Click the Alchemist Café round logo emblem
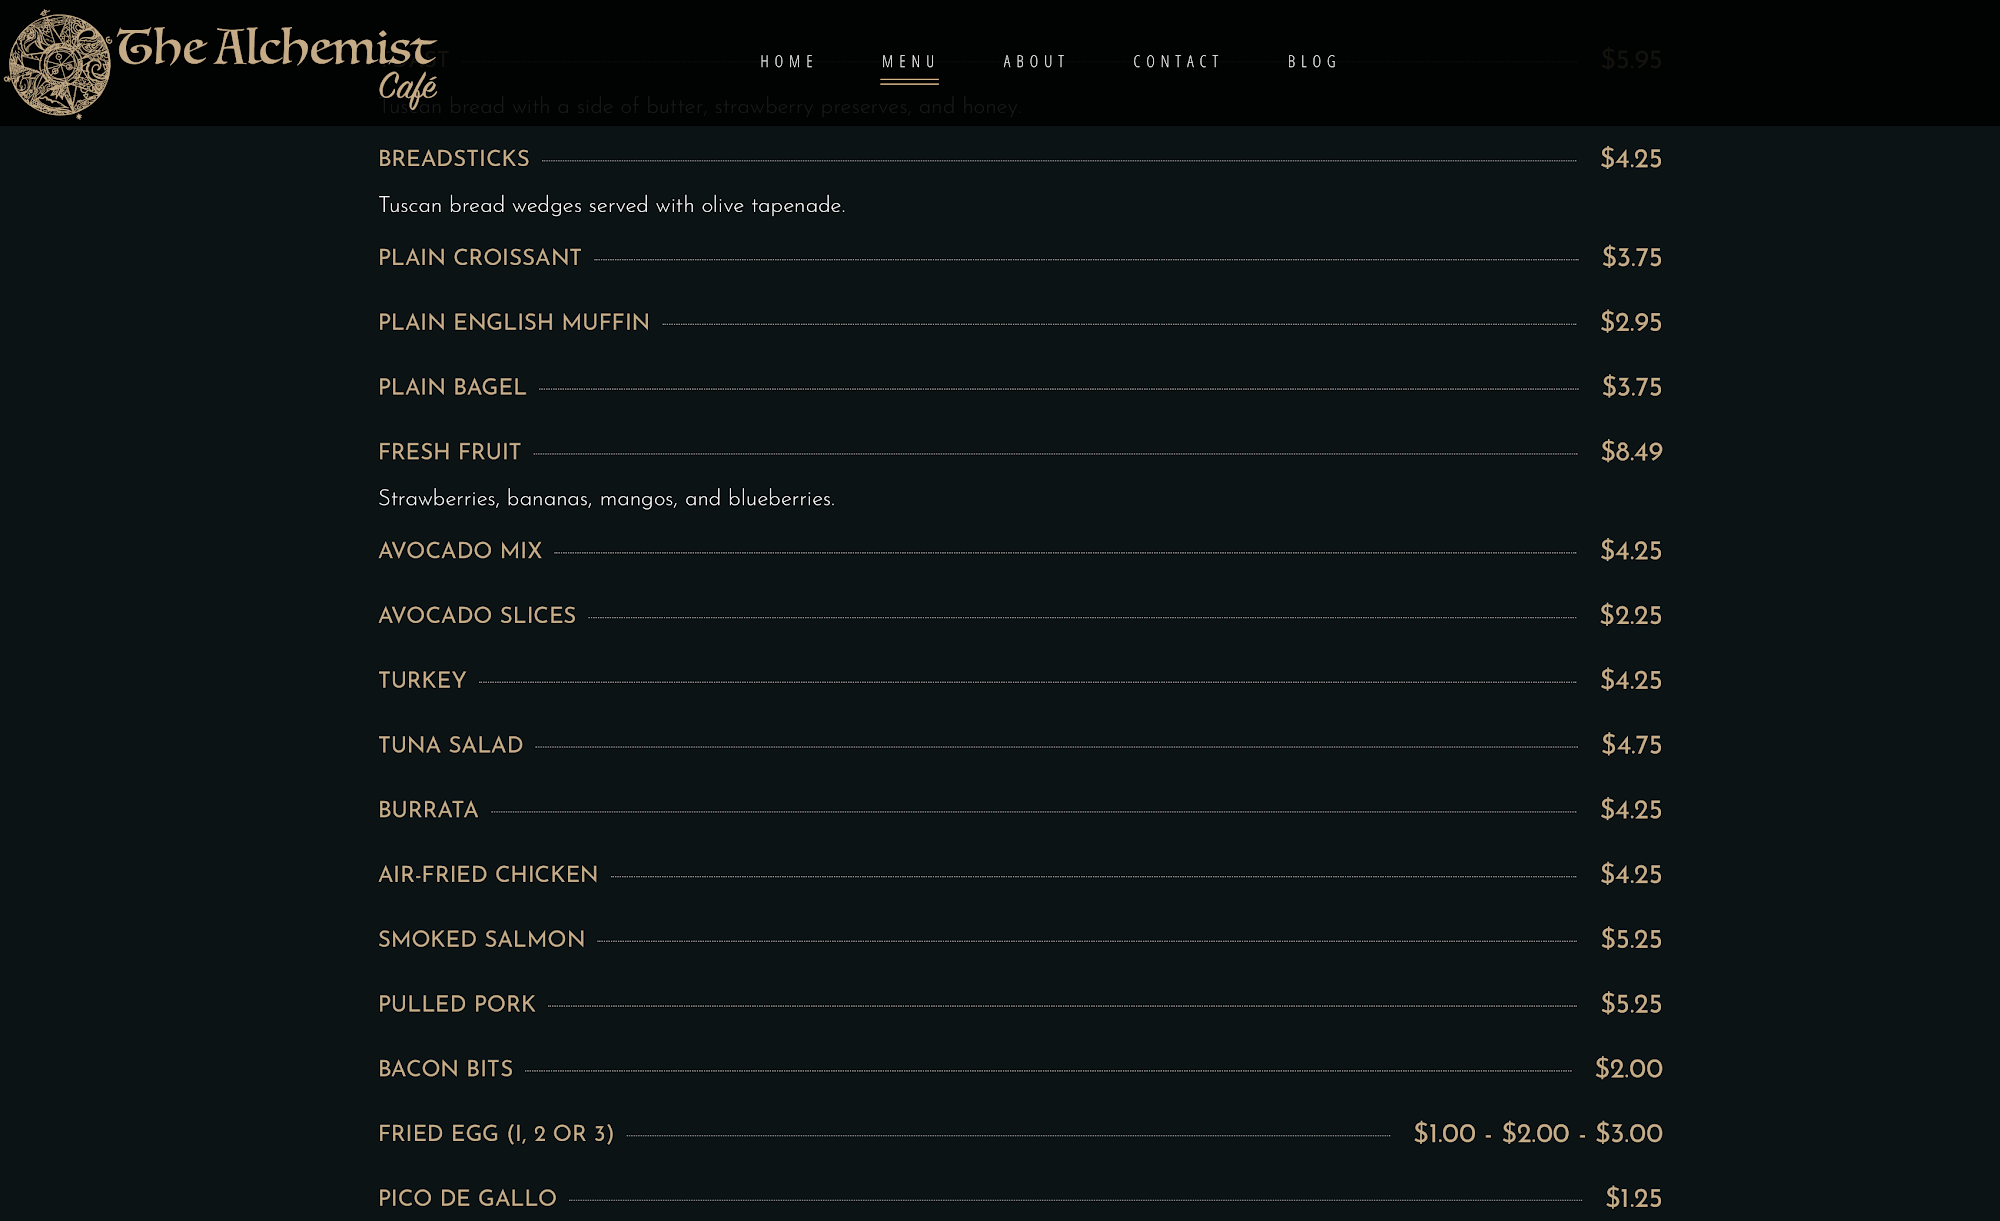 (58, 65)
